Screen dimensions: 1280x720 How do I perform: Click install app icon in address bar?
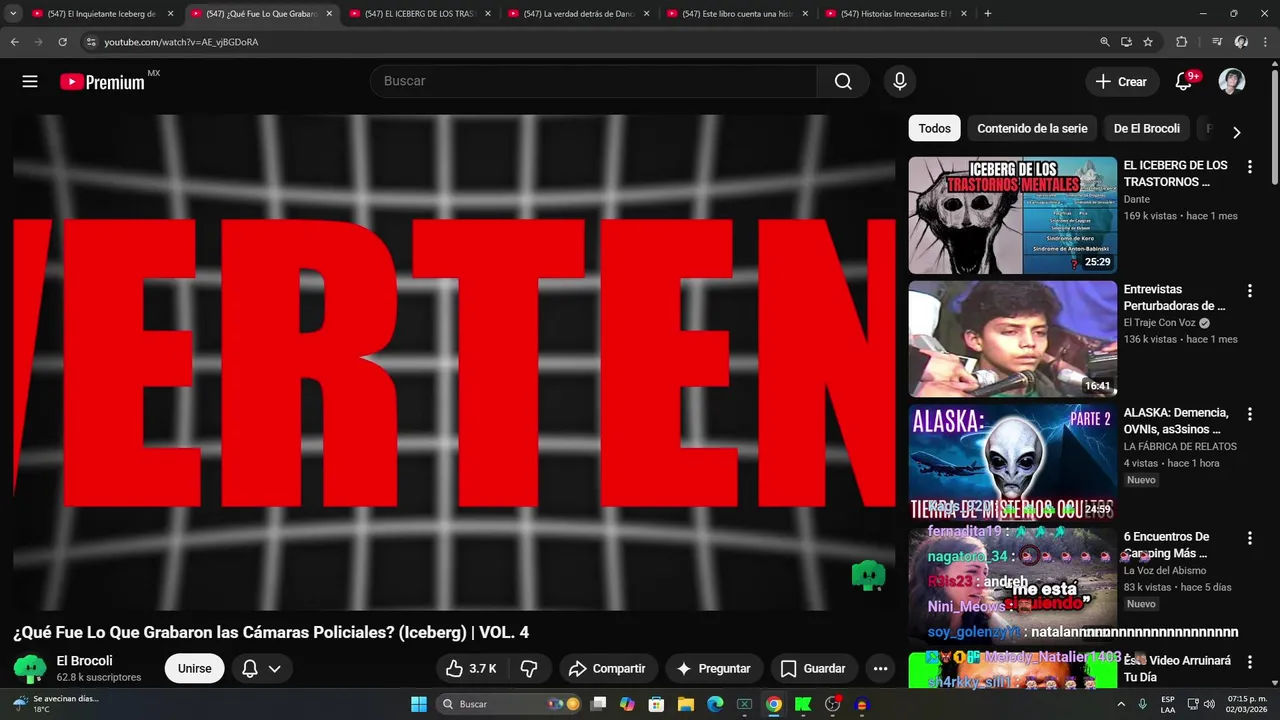click(x=1126, y=42)
